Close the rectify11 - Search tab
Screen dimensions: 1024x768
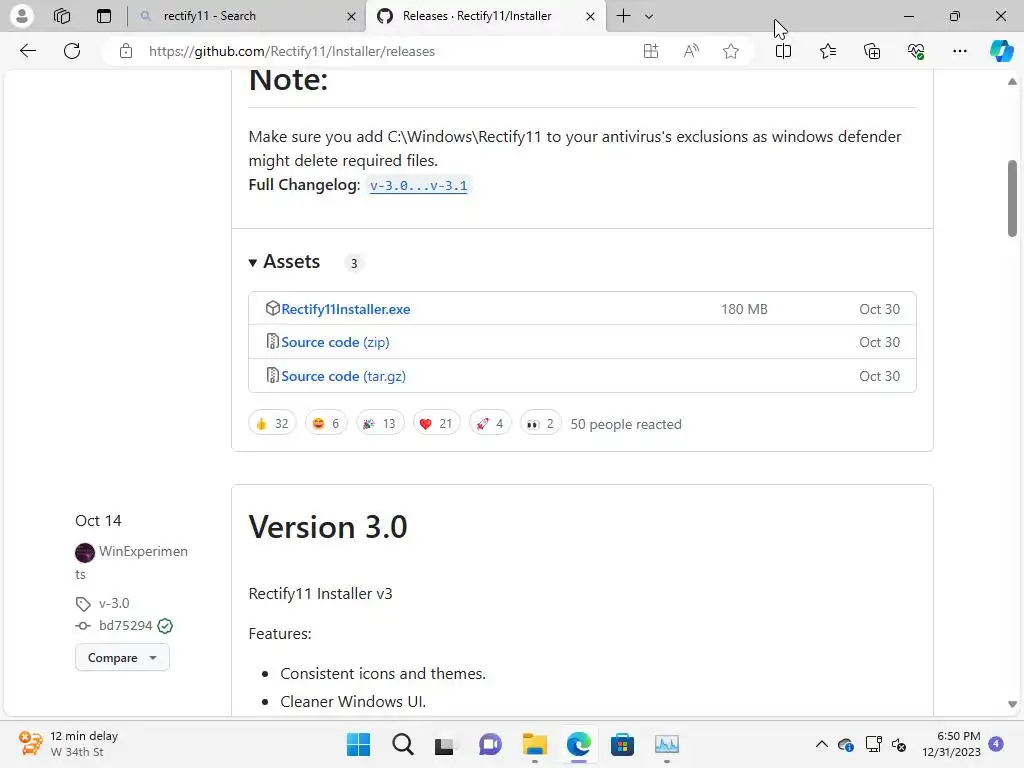(351, 16)
